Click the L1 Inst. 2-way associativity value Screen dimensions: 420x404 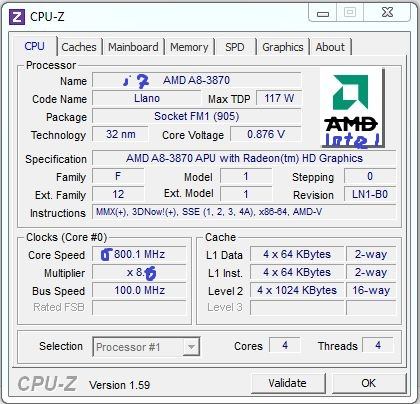coord(371,272)
